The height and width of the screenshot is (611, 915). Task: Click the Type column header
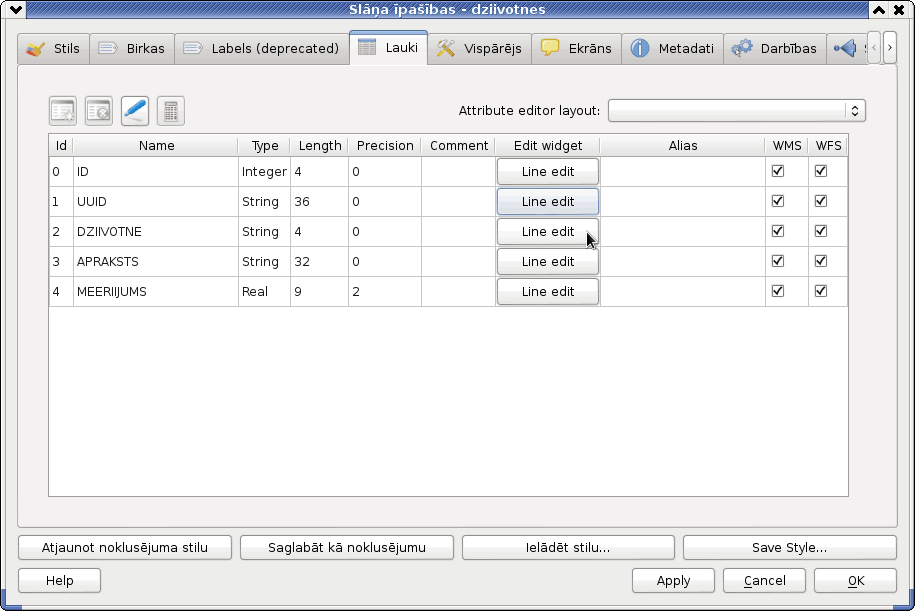(264, 146)
